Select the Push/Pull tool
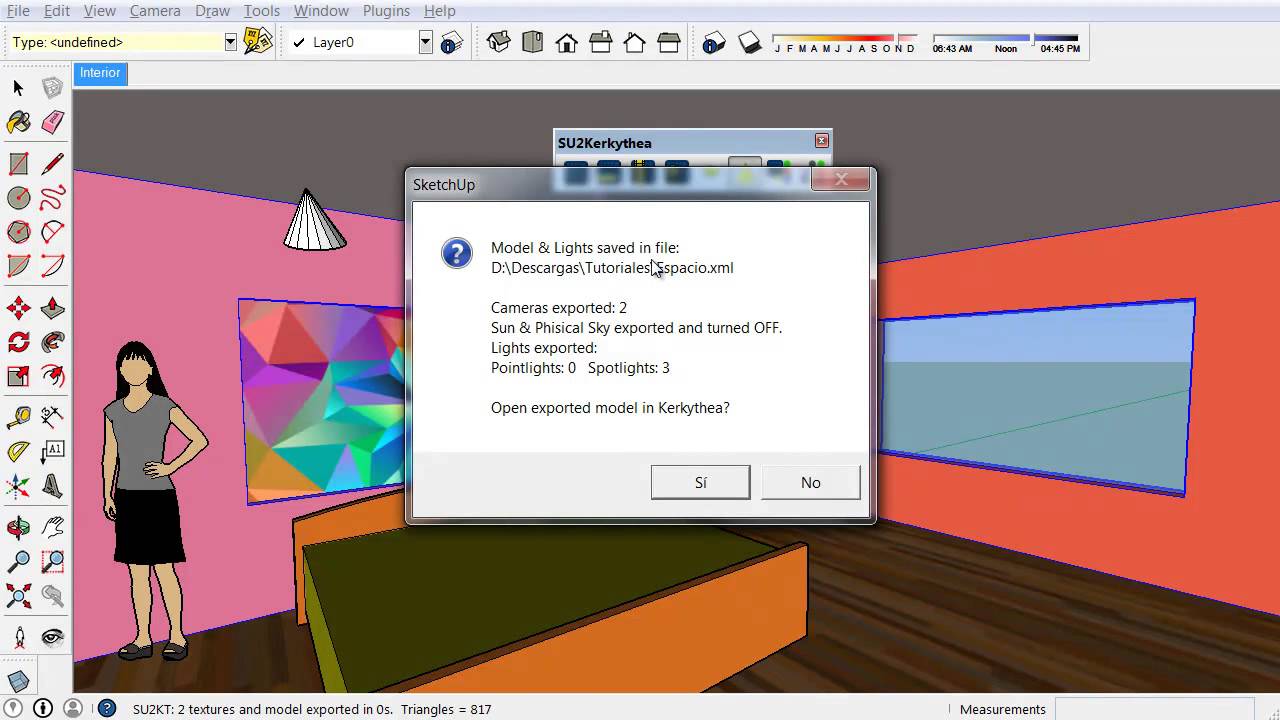Viewport: 1280px width, 720px height. coord(52,308)
